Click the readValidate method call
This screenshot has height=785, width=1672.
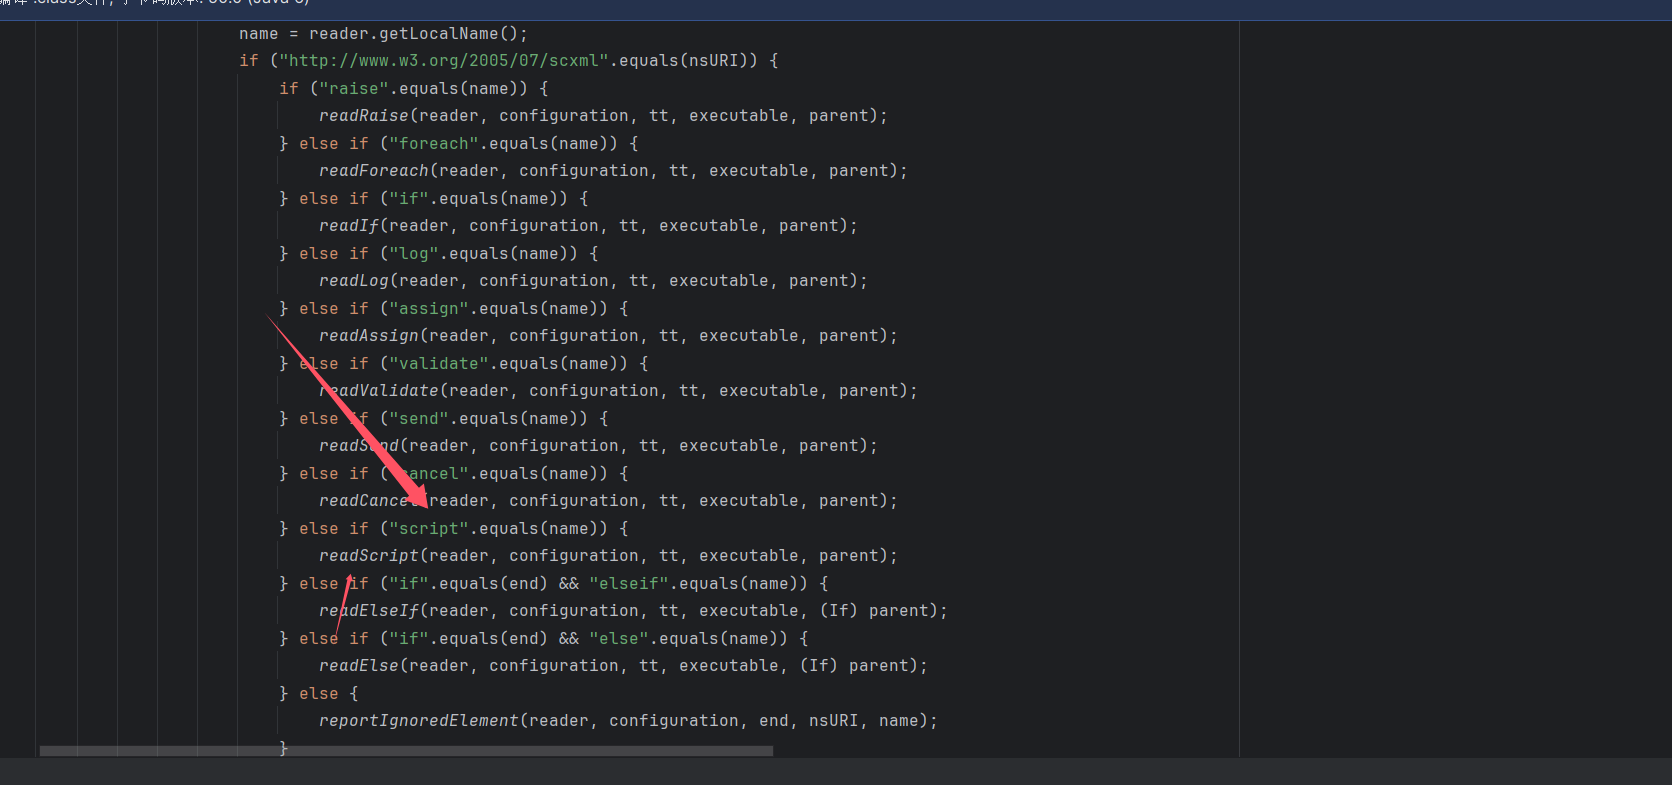tap(379, 391)
